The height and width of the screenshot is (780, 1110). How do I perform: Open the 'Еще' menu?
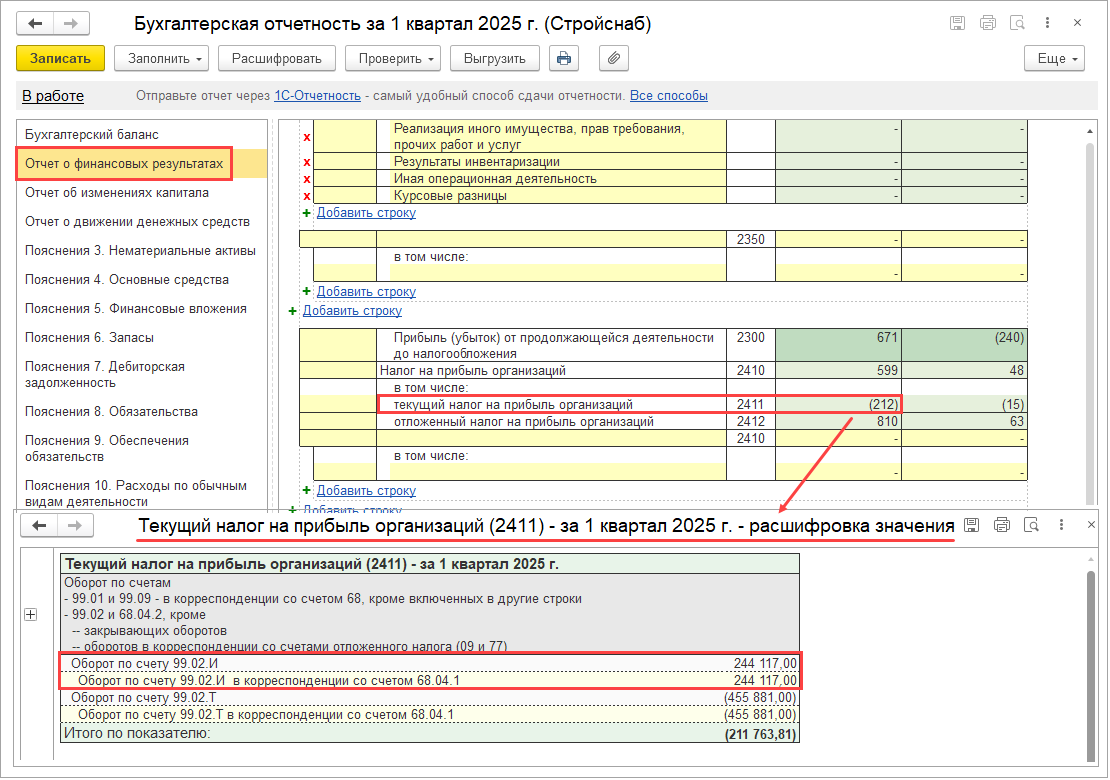[x=1054, y=59]
